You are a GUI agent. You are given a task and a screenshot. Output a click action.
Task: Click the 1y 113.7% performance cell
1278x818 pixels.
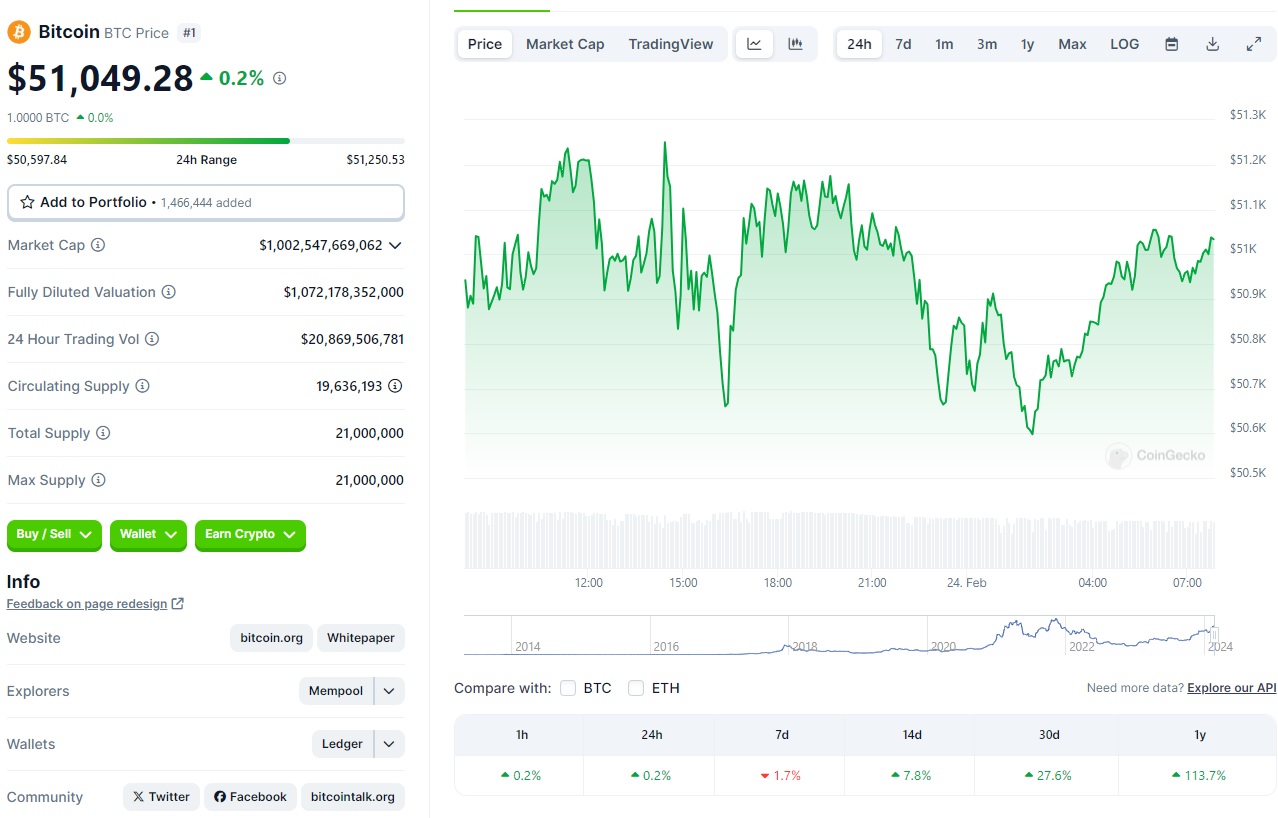pos(1198,775)
